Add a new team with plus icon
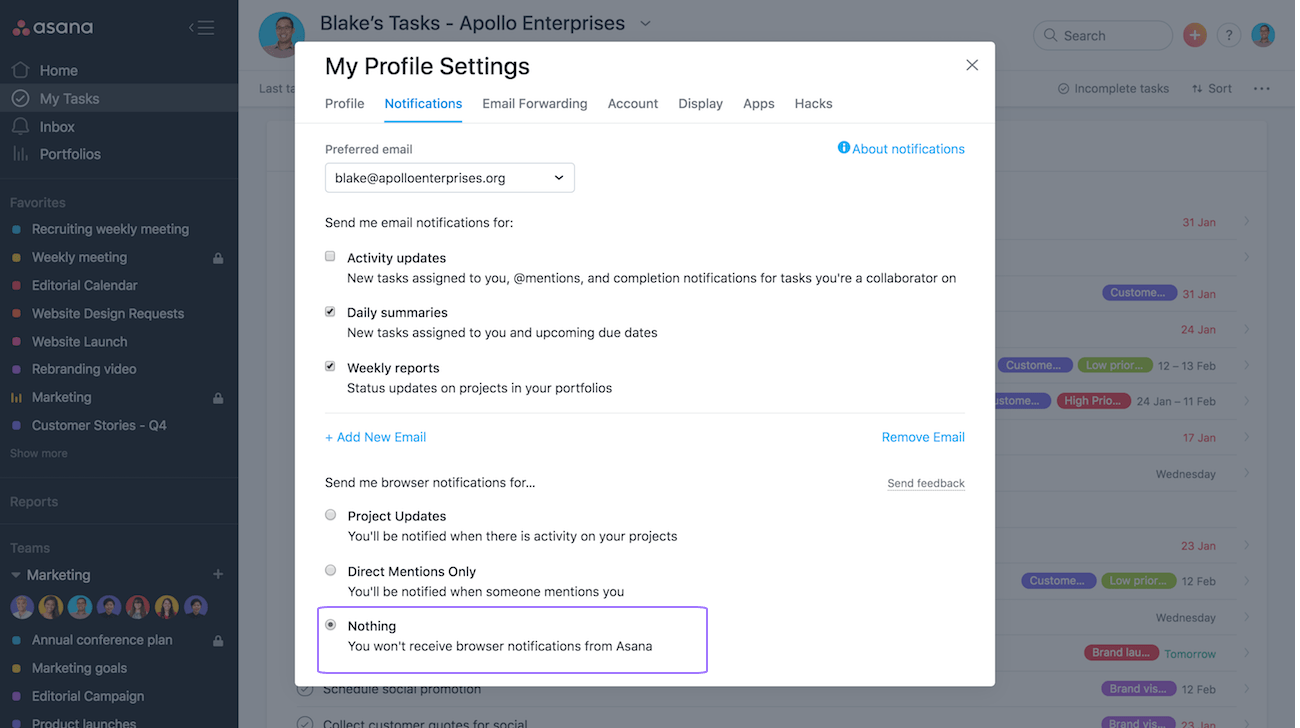1300x728 pixels. point(218,575)
